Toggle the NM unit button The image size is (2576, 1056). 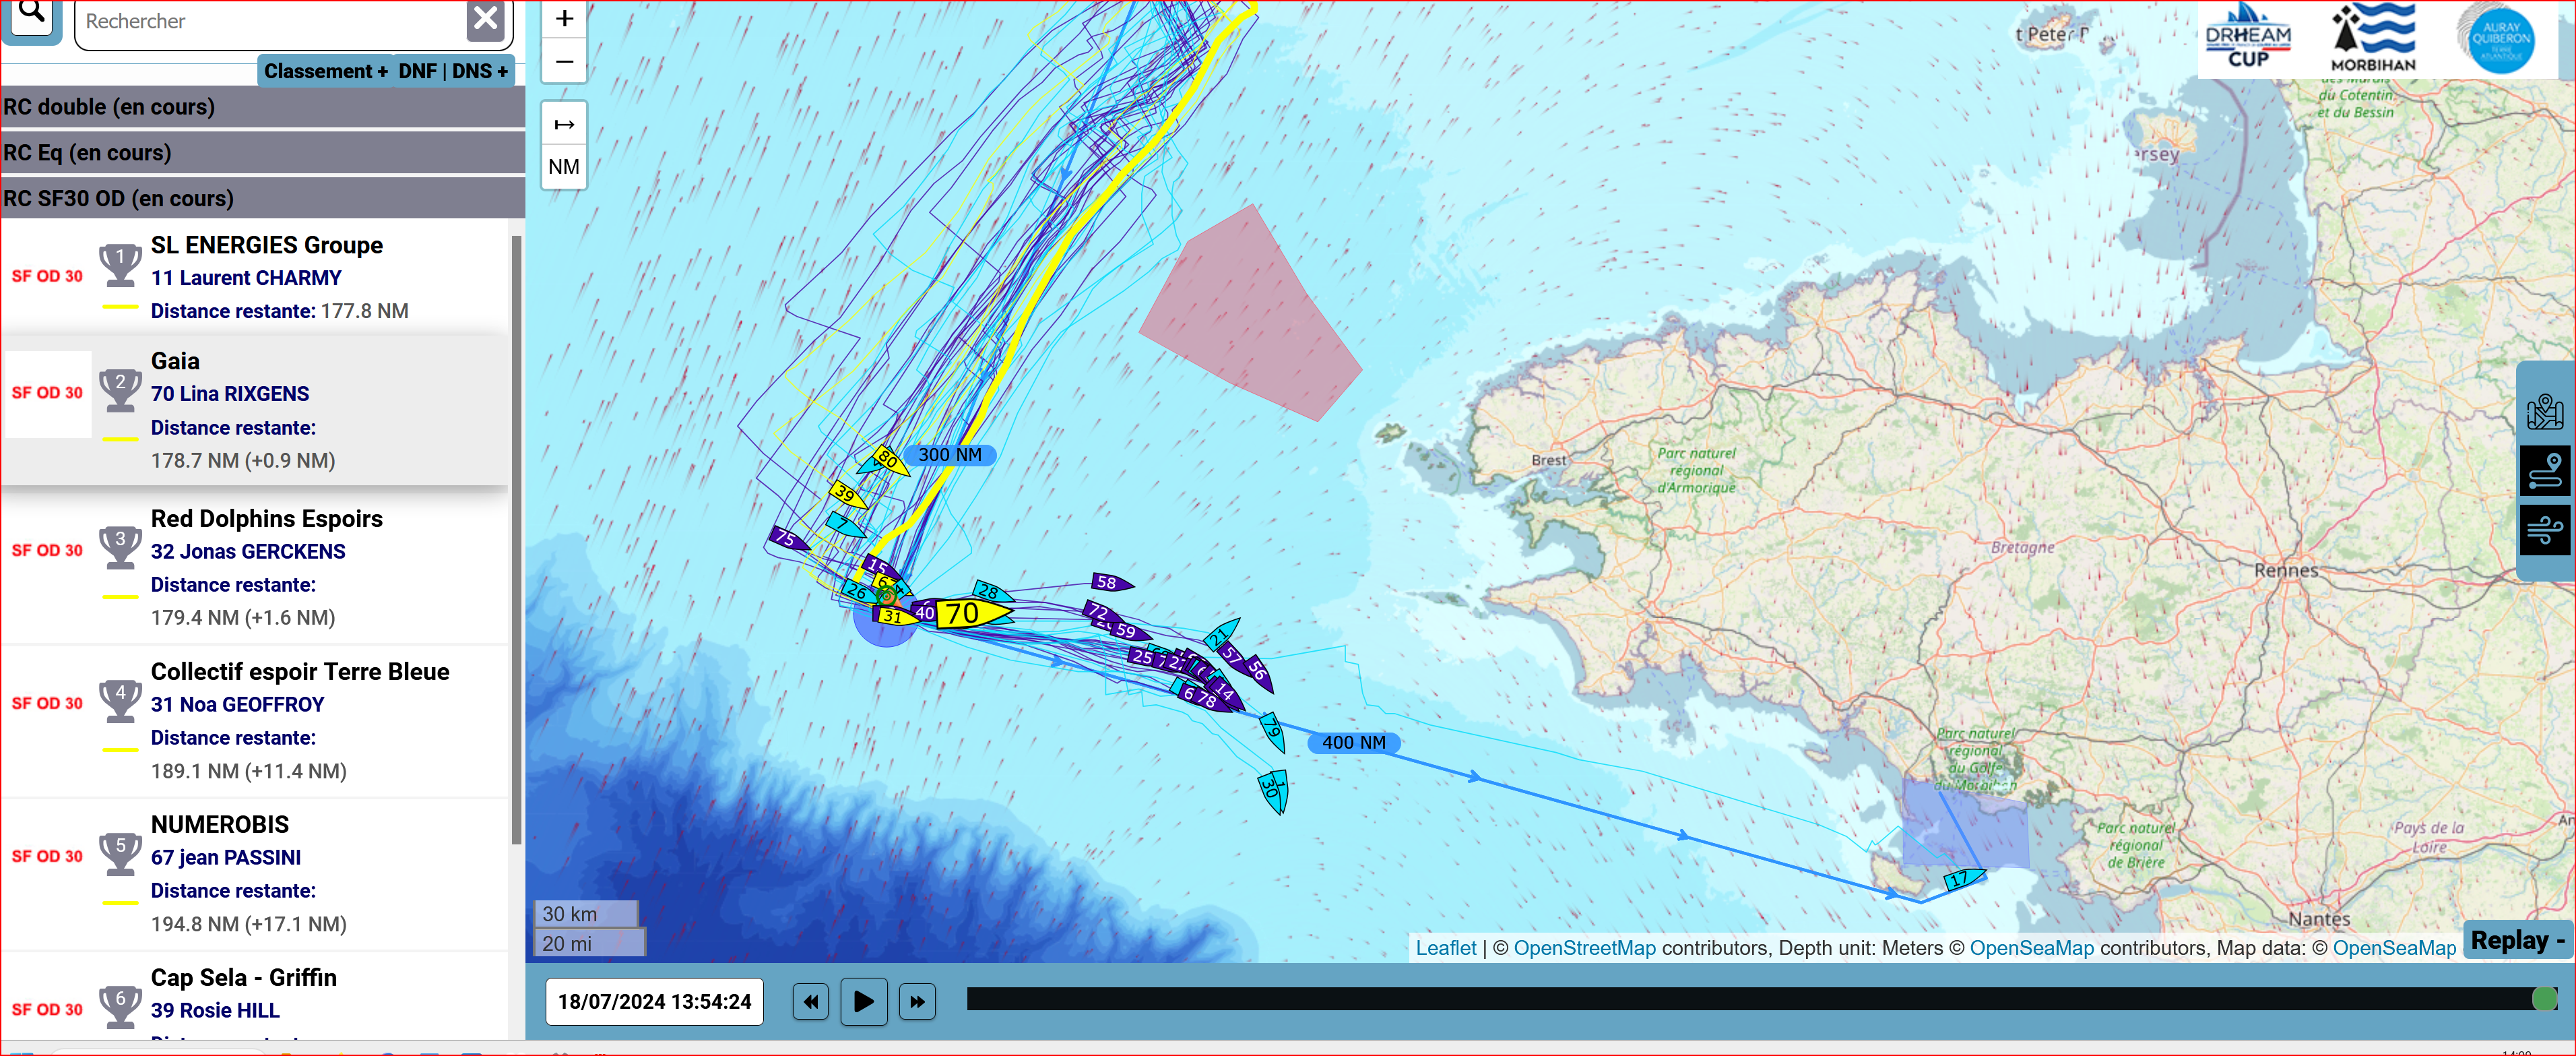(x=564, y=167)
